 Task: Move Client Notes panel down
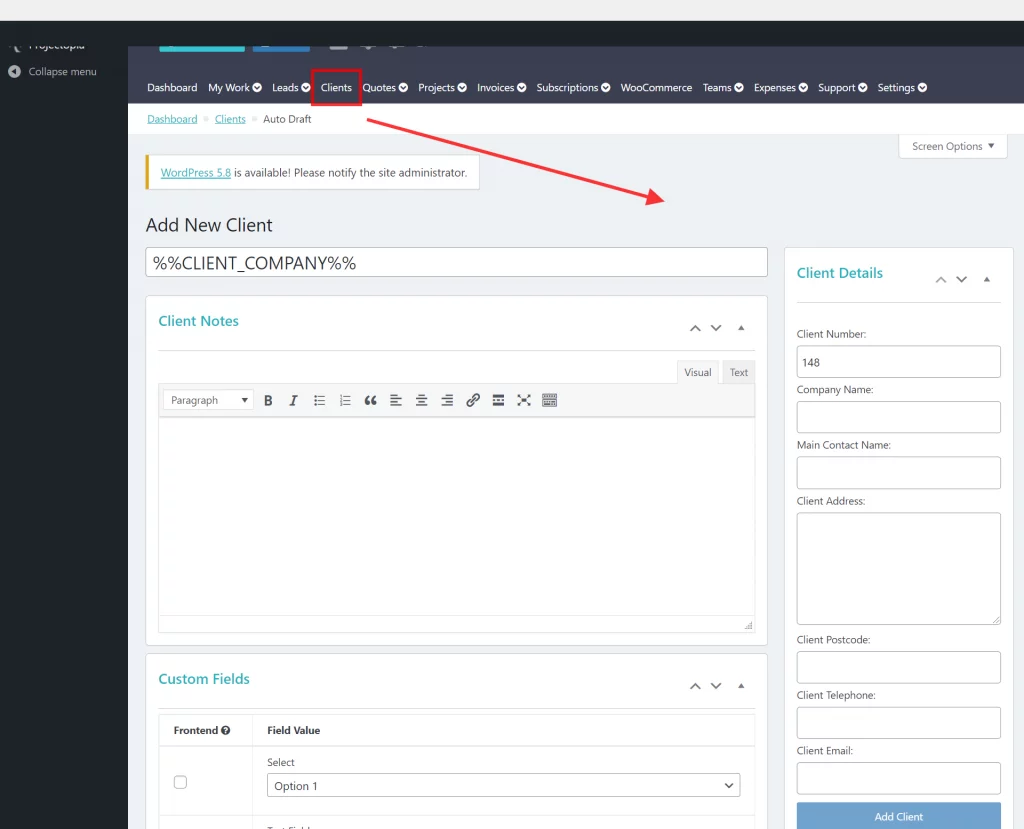pyautogui.click(x=716, y=328)
